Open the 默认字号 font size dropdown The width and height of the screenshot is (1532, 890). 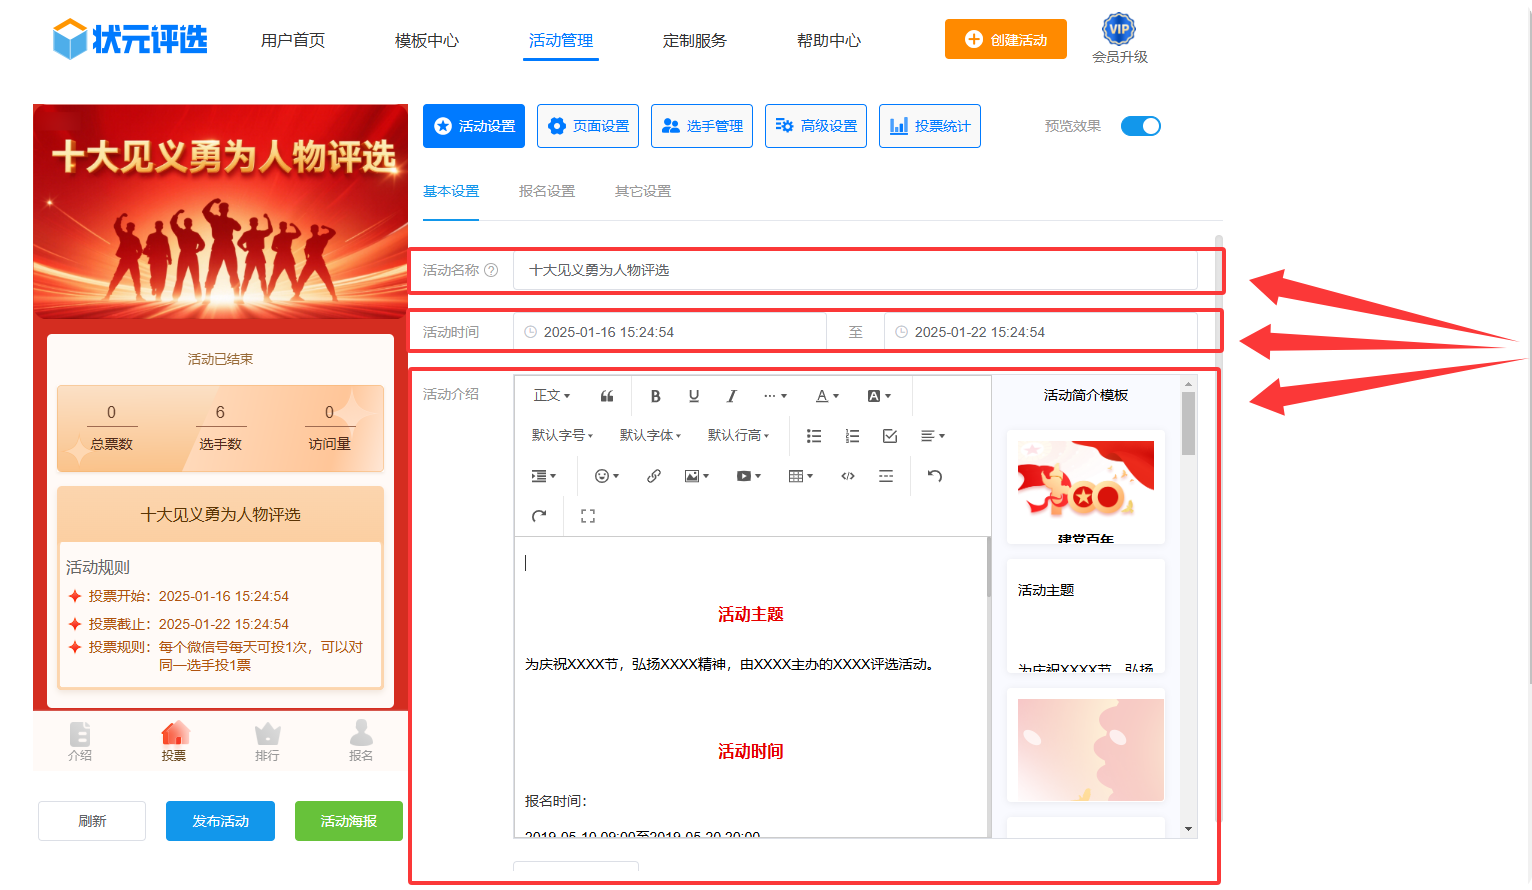562,436
